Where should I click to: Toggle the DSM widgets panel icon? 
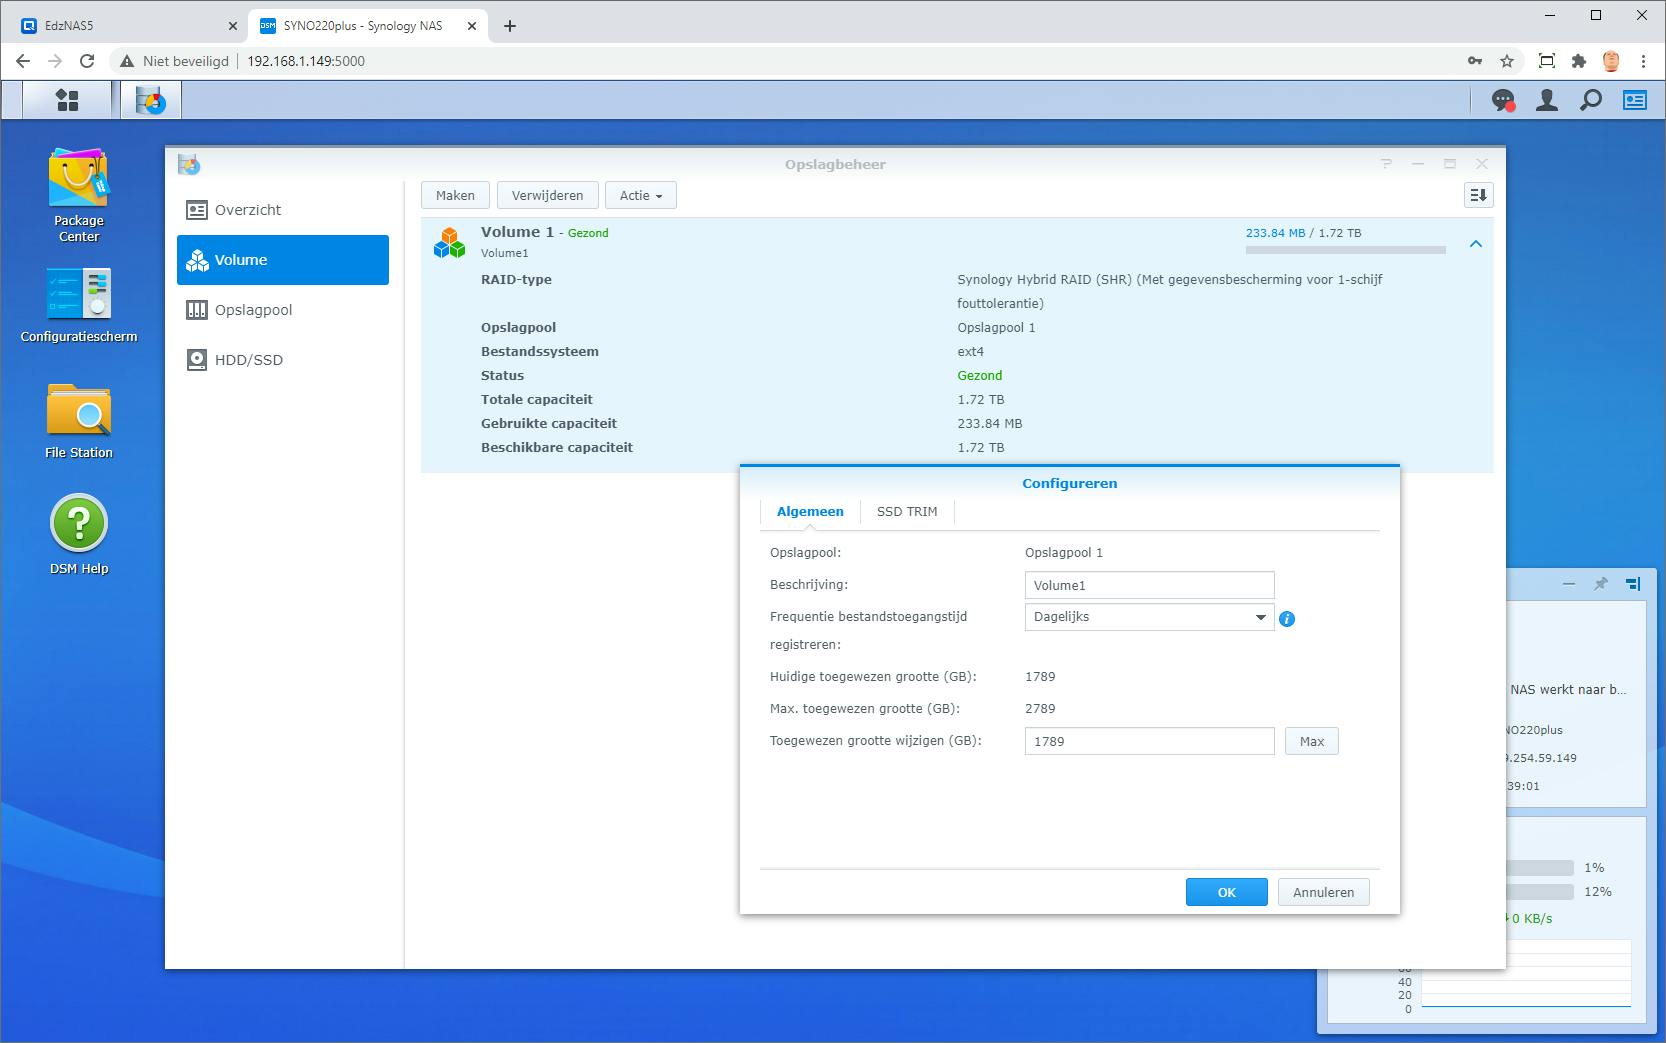pos(1635,100)
